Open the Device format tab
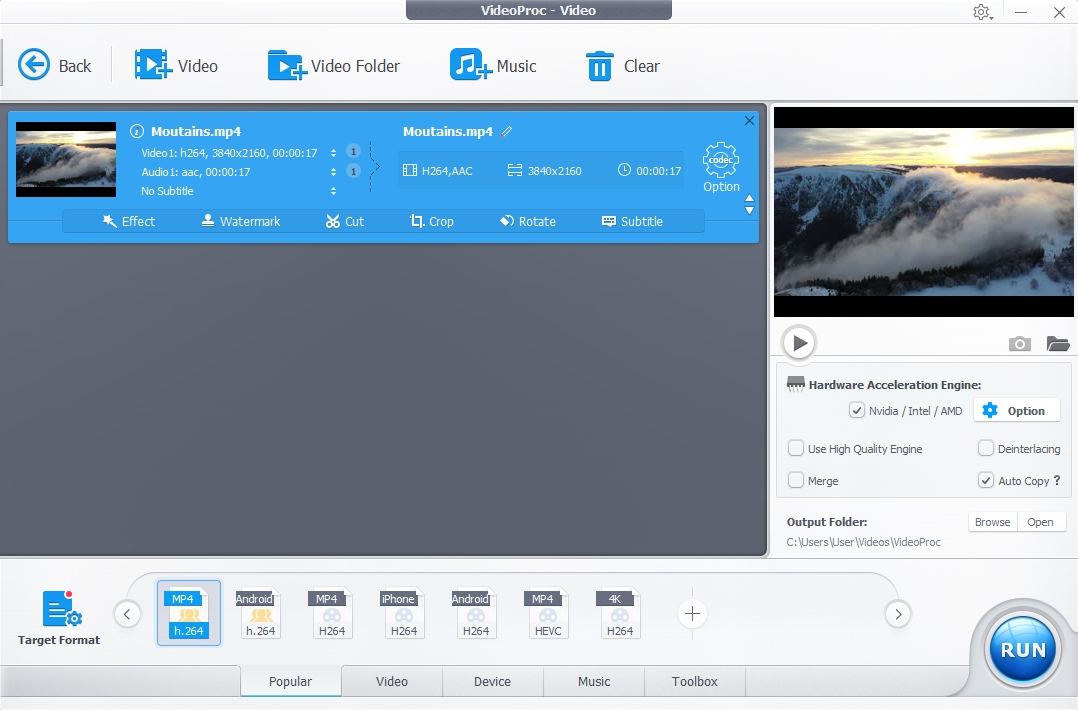 point(492,681)
